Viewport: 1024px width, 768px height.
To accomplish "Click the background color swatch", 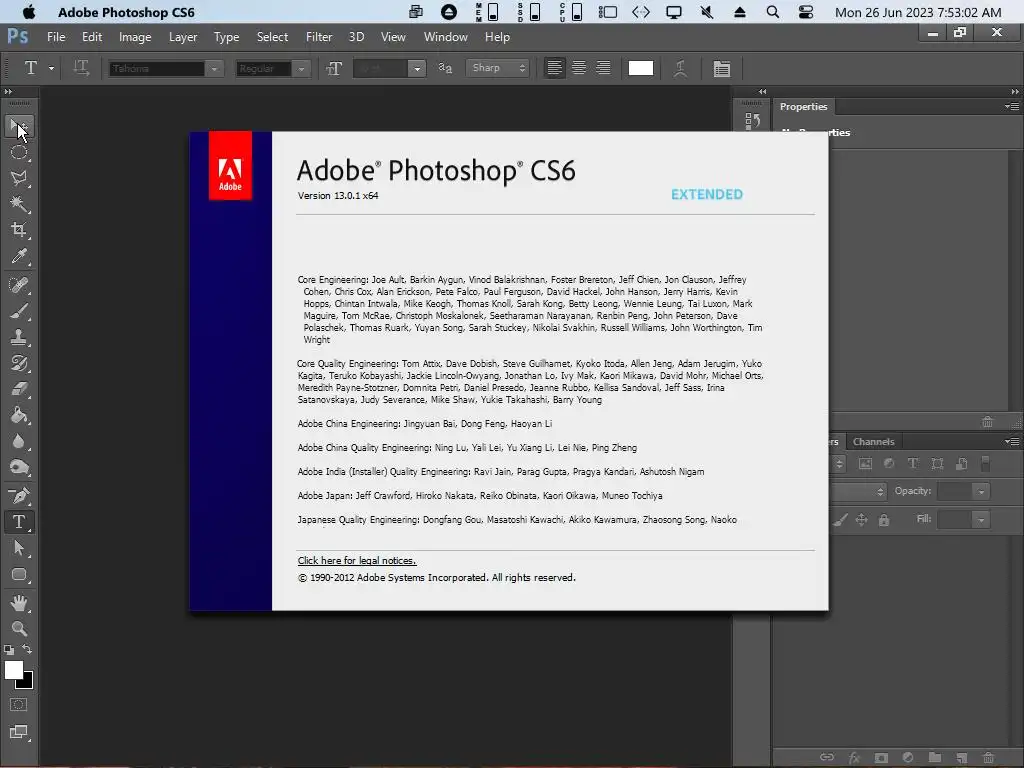I will pos(27,683).
